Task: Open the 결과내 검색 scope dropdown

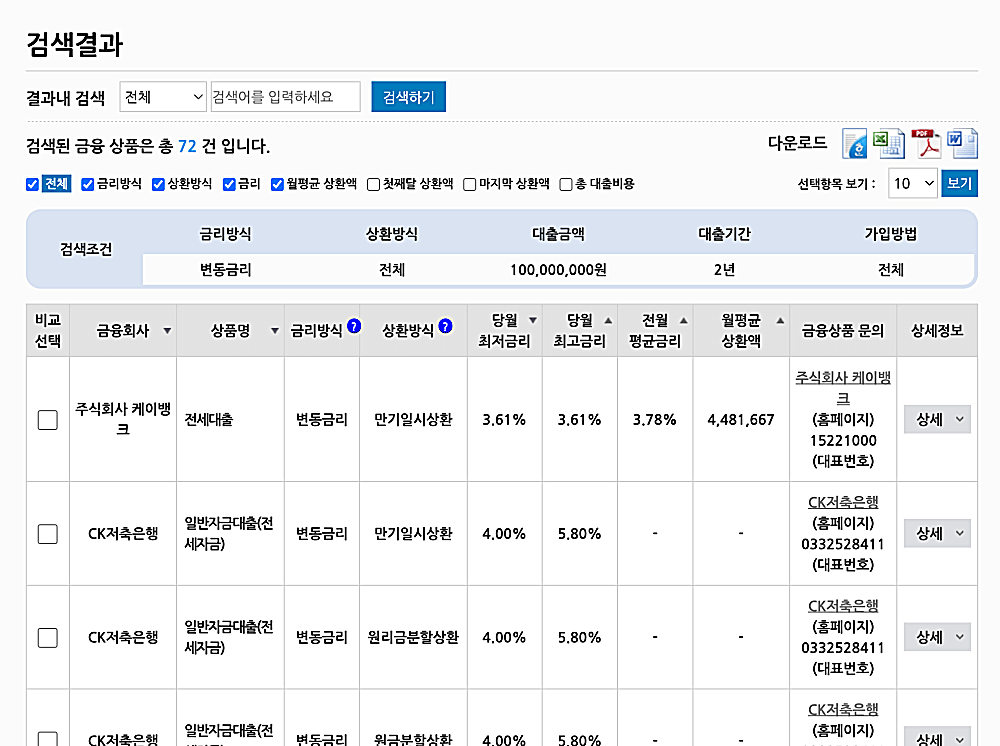Action: coord(163,97)
